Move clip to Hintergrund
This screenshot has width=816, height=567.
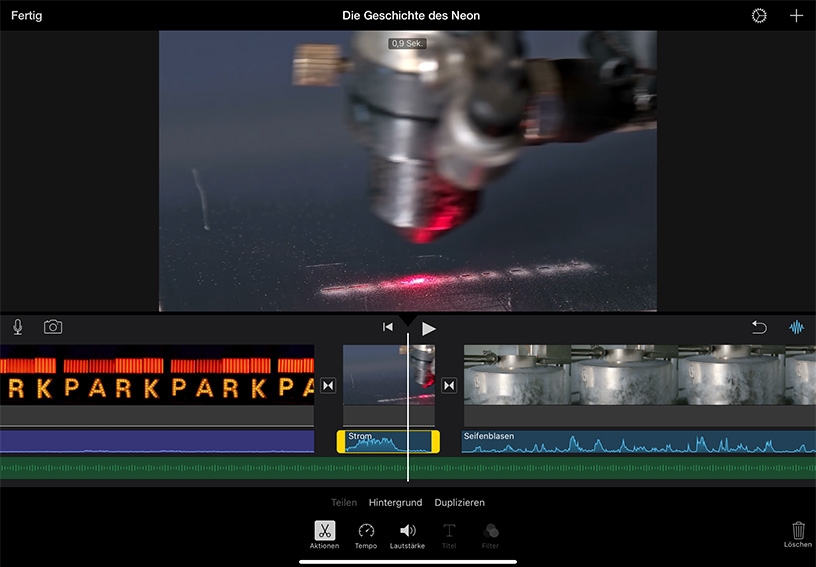396,502
